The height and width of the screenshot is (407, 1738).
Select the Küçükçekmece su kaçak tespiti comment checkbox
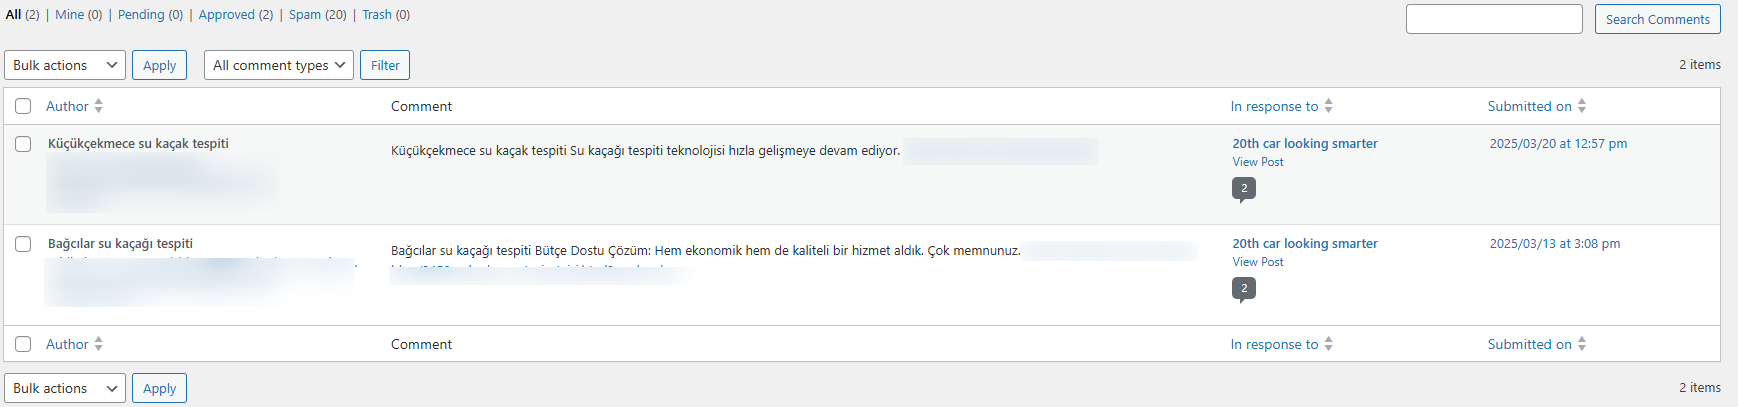23,144
